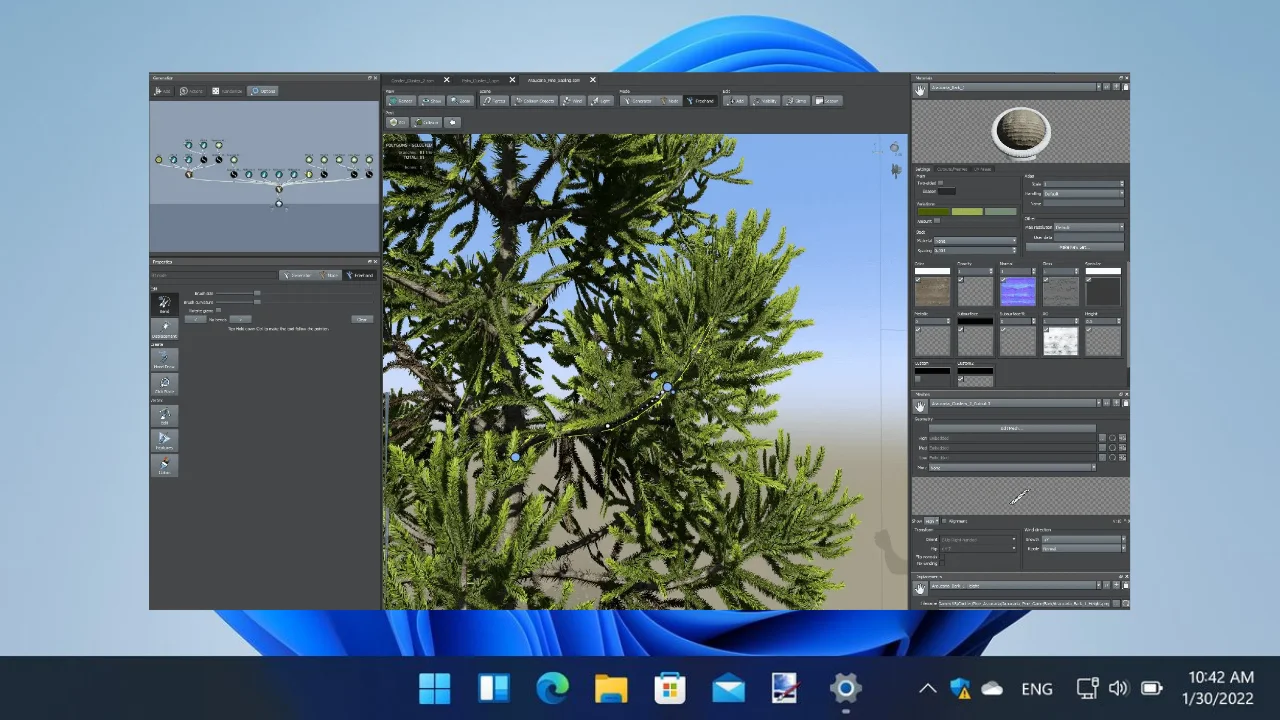Adjust the Brush curvature slider

pyautogui.click(x=257, y=302)
